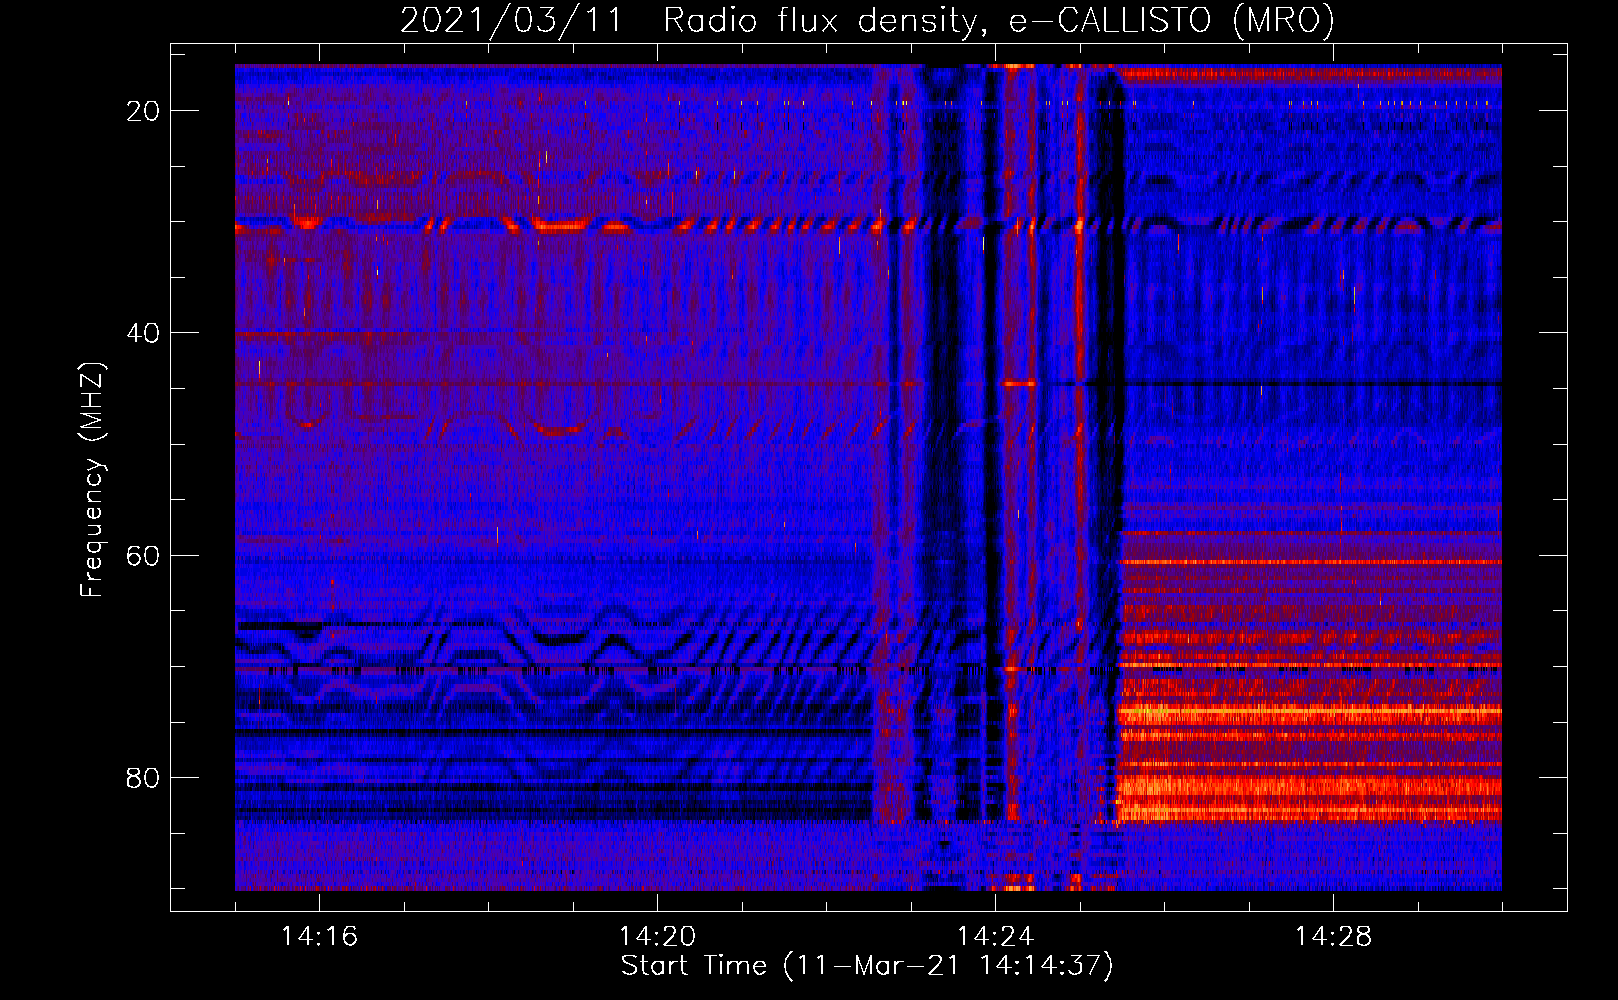The height and width of the screenshot is (1000, 1618).
Task: Click the 14:24 time tick label
Action: coord(995,937)
